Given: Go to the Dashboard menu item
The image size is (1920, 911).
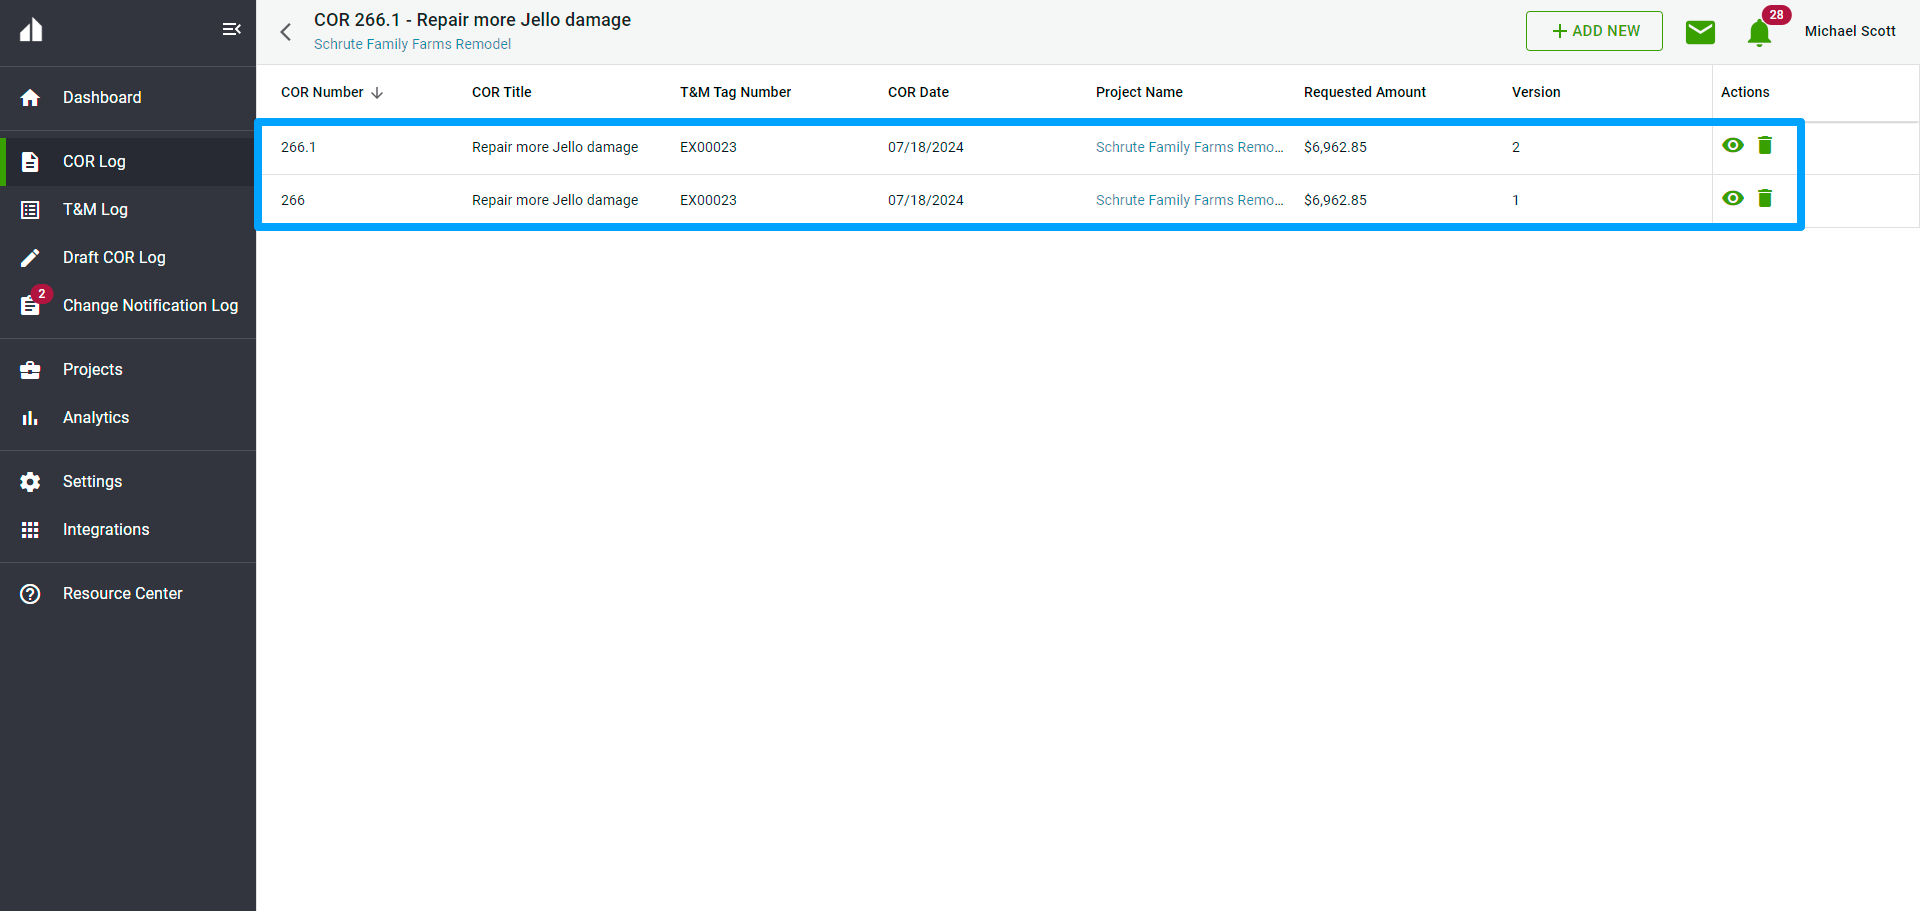Looking at the screenshot, I should 102,97.
